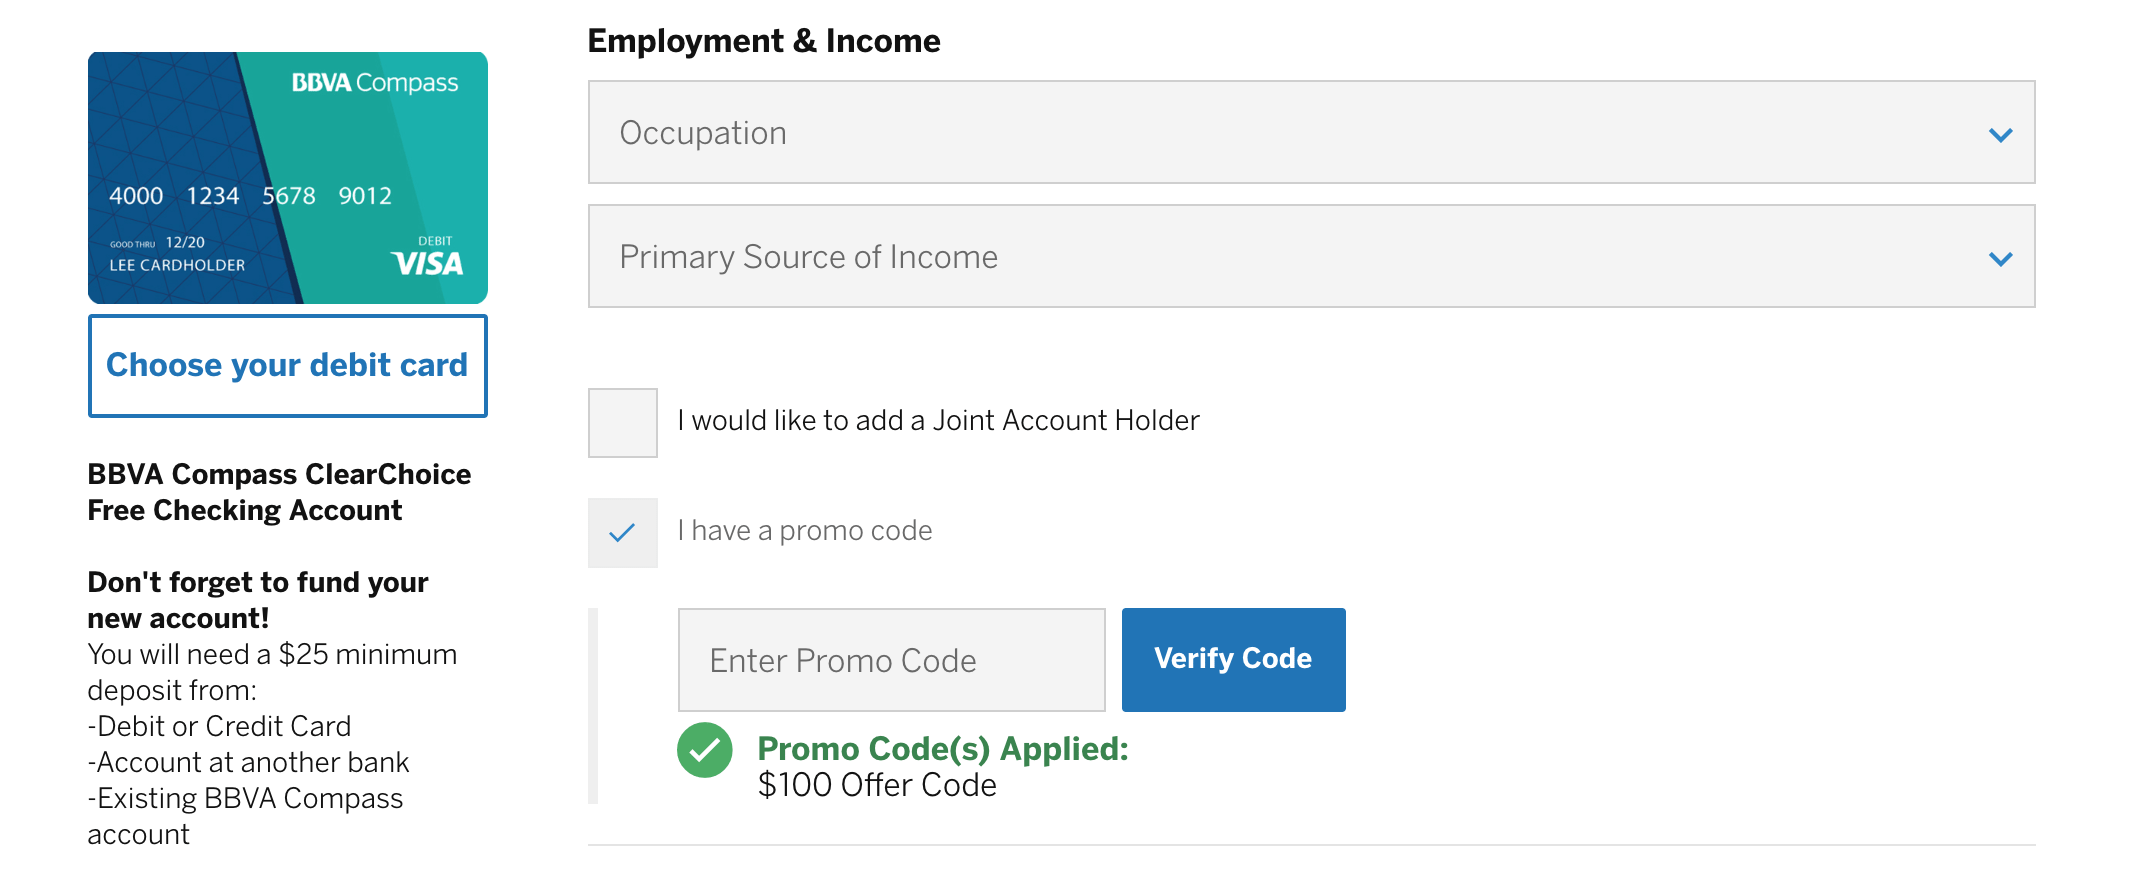Click the "Choose your debit card" button
The image size is (2130, 878).
tap(287, 365)
